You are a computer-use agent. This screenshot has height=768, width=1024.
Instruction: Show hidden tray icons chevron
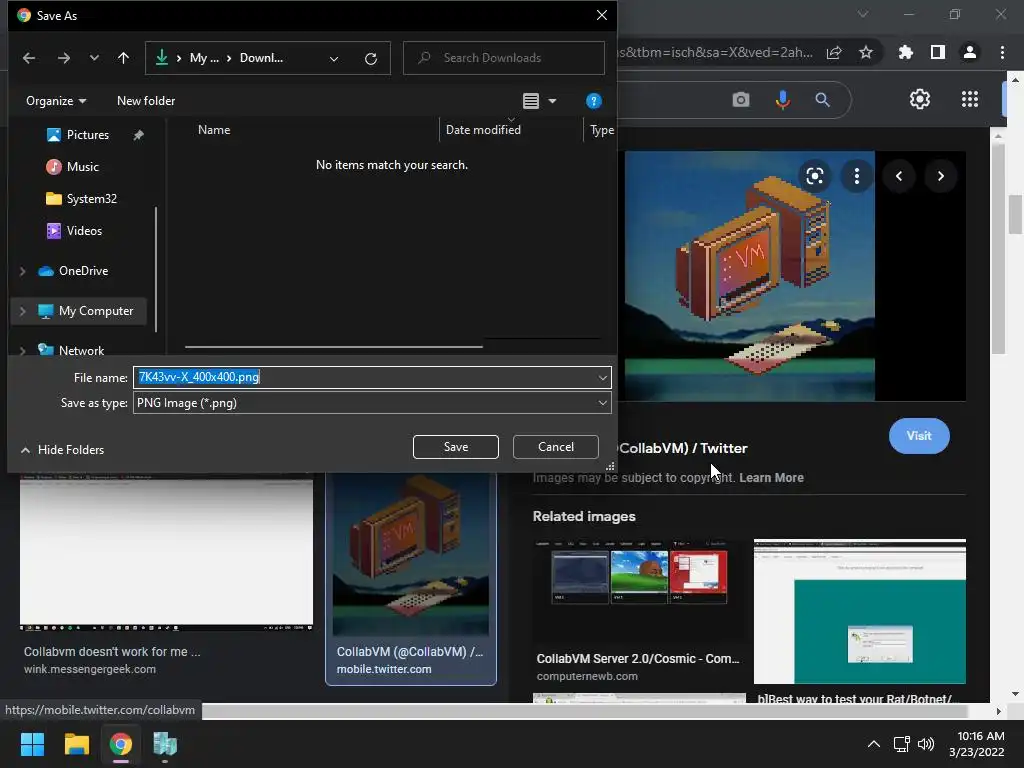pyautogui.click(x=873, y=744)
